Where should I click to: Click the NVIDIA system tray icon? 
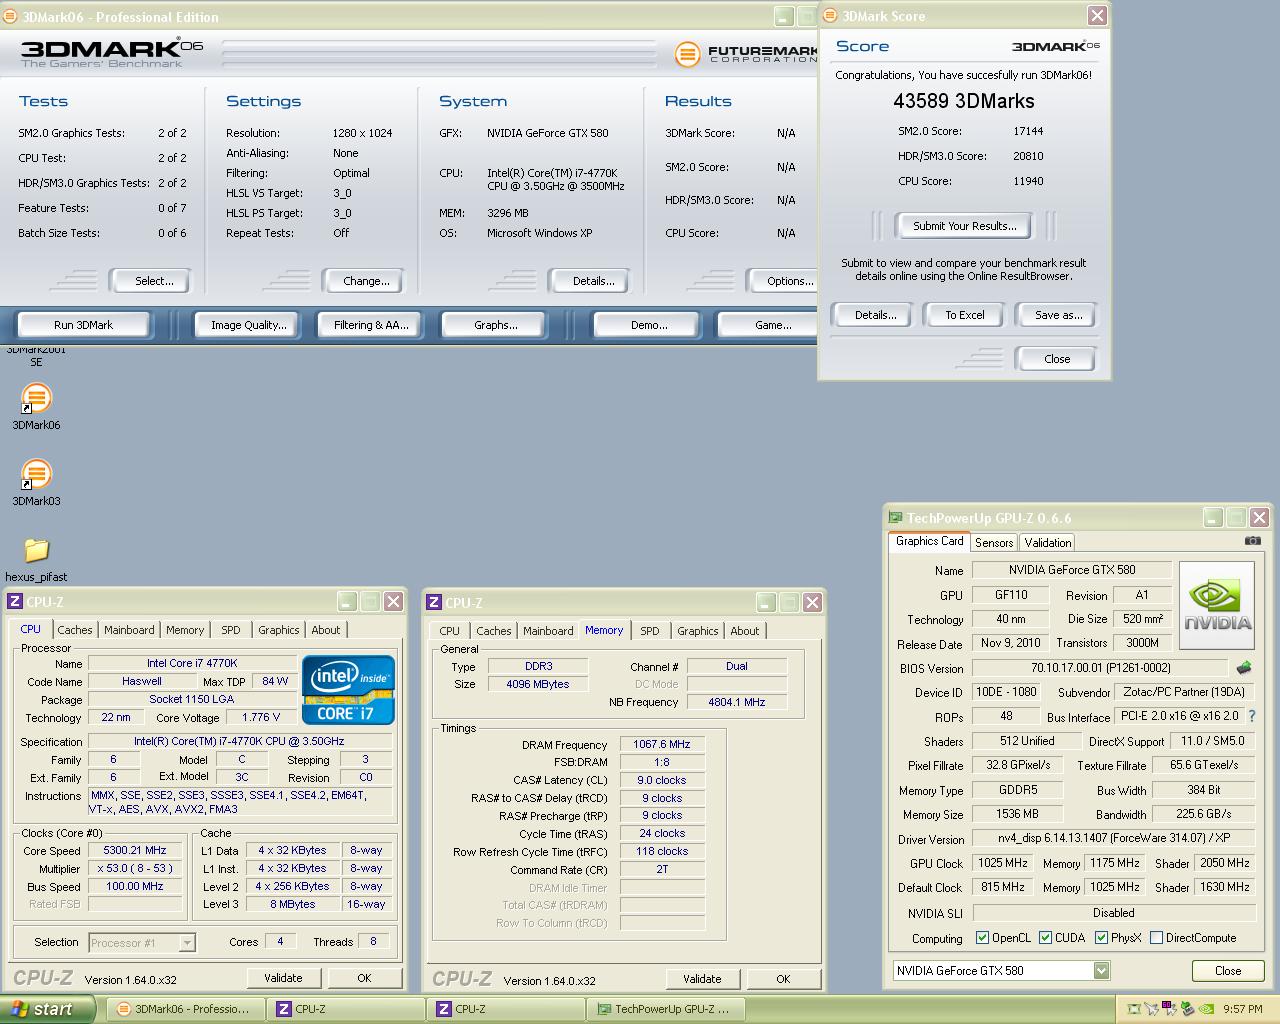click(x=1206, y=1009)
